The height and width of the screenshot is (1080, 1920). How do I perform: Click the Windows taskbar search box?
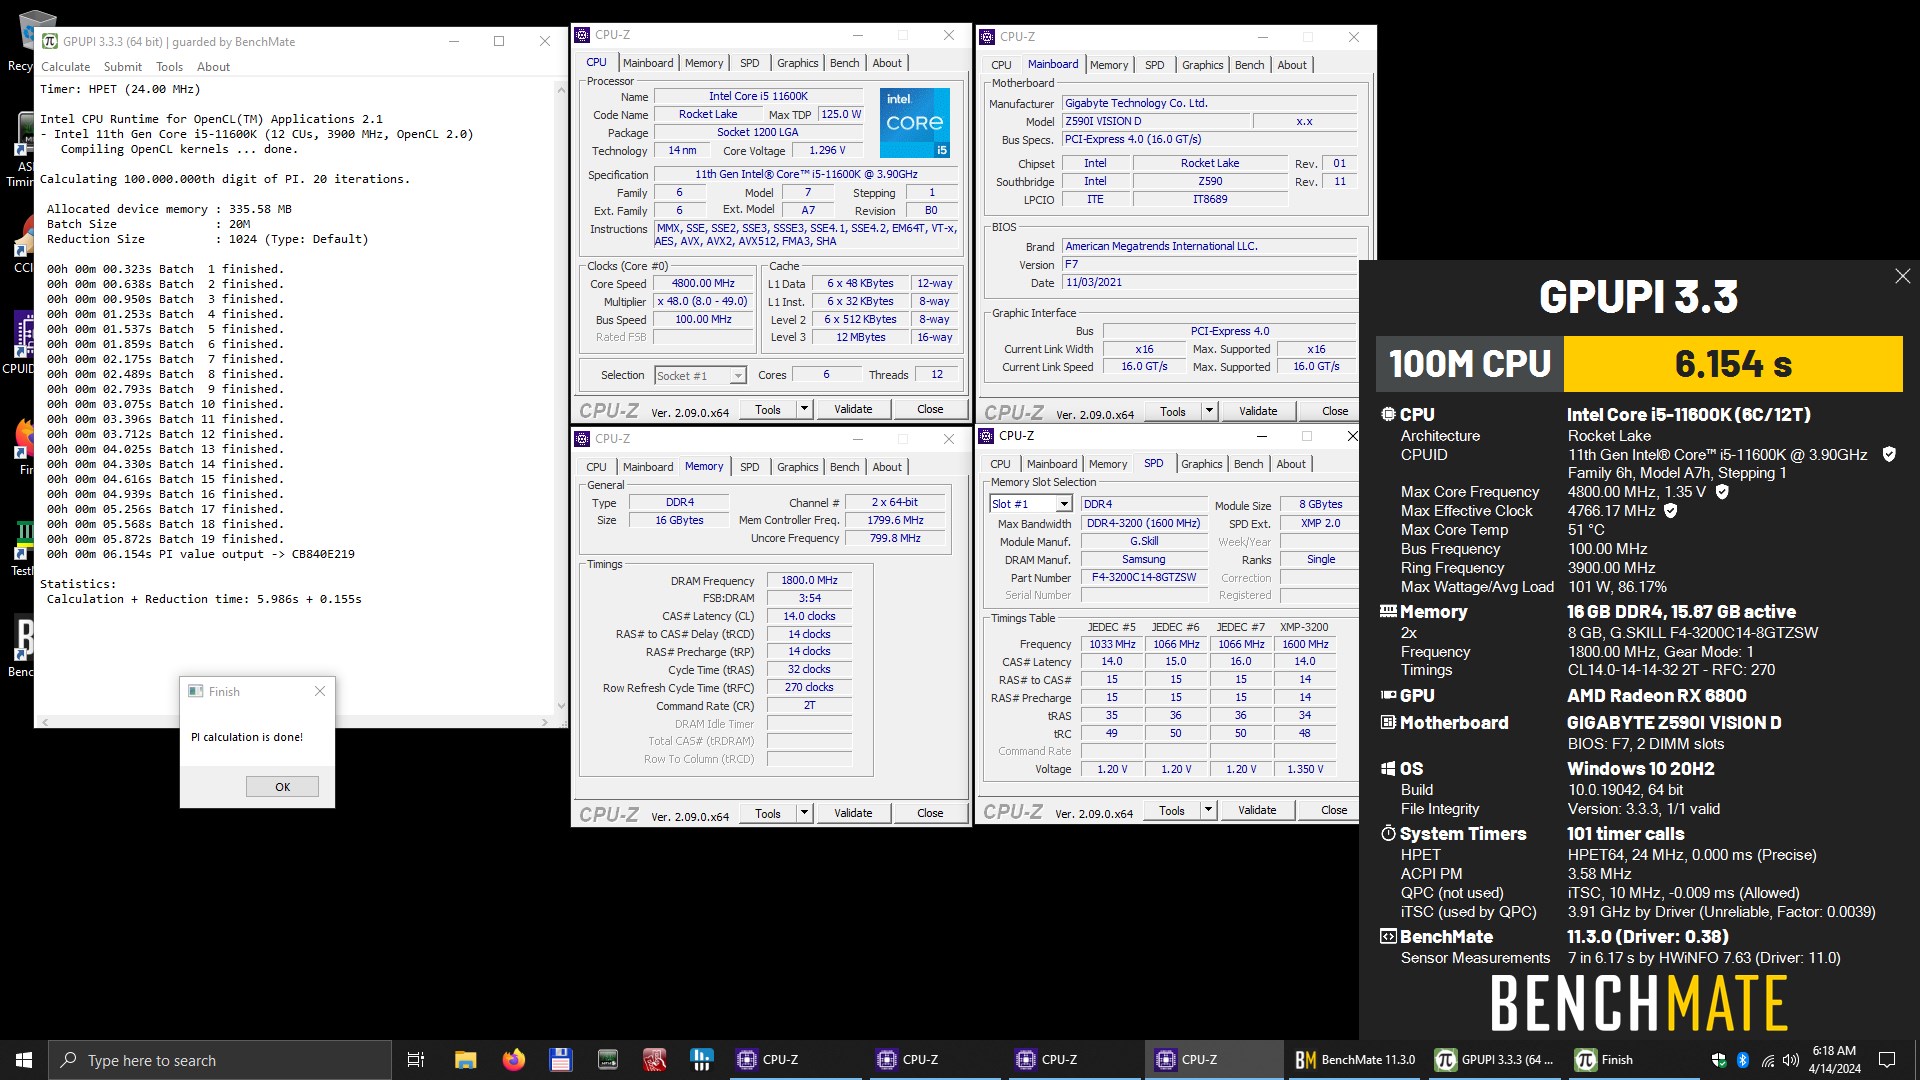coord(220,1060)
